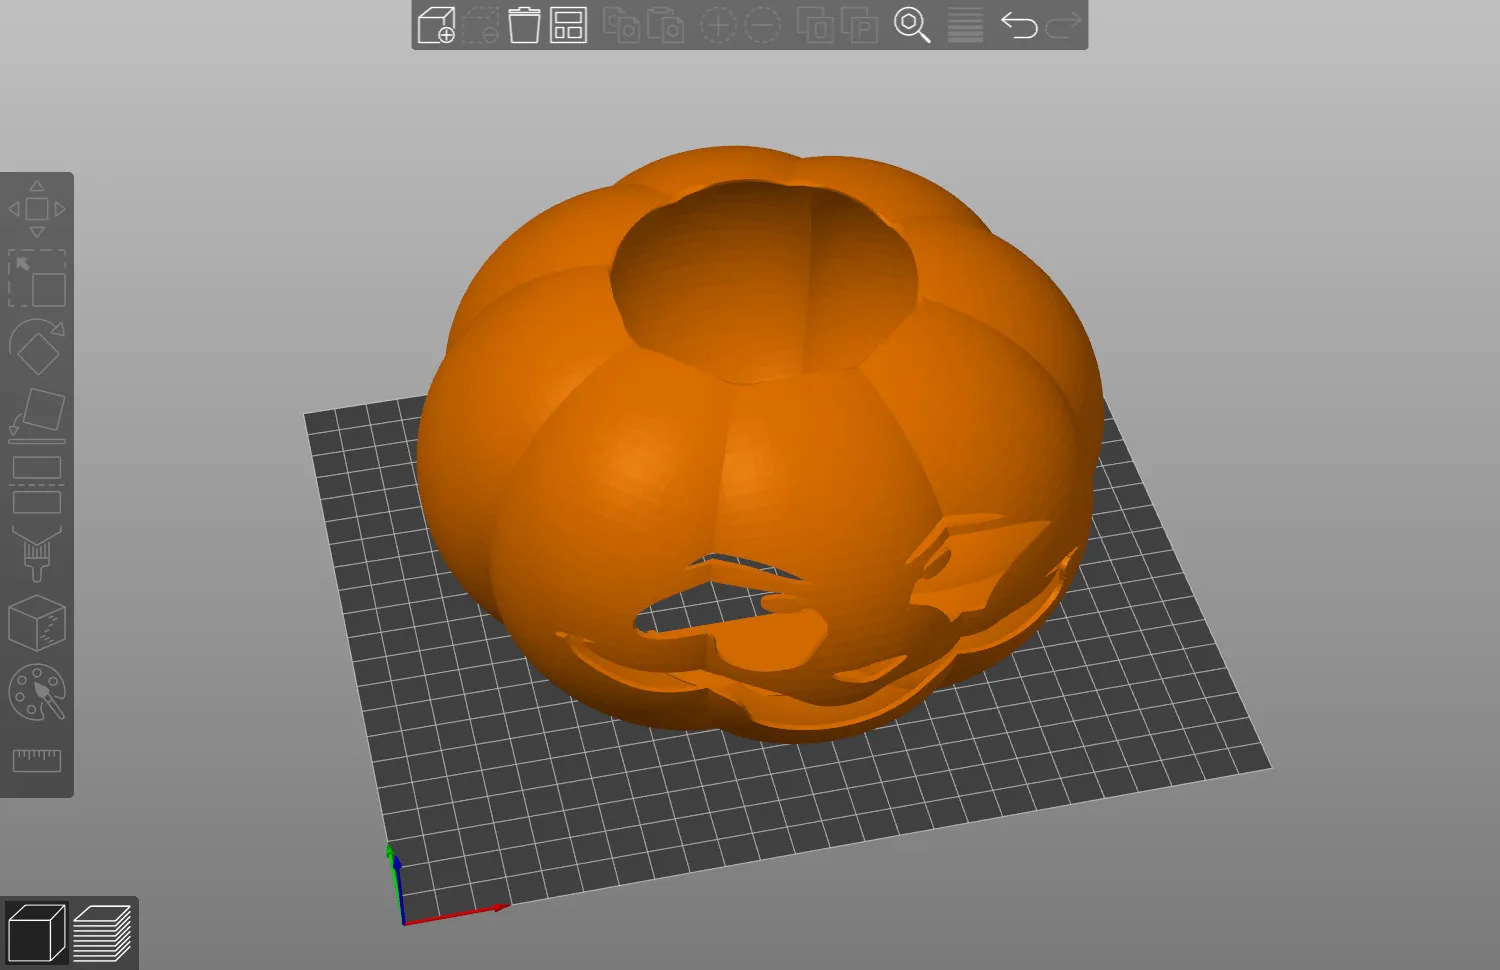Select the Measure ruler tool
This screenshot has width=1500, height=970.
(x=37, y=761)
